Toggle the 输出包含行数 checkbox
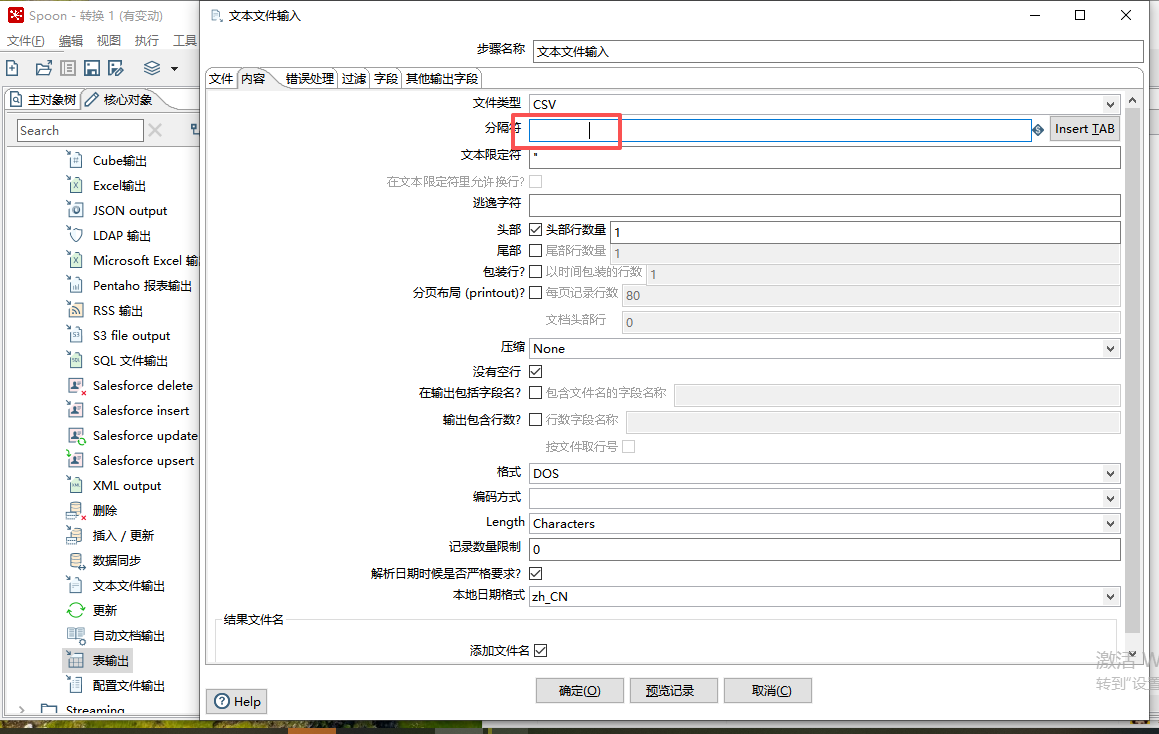 (536, 419)
